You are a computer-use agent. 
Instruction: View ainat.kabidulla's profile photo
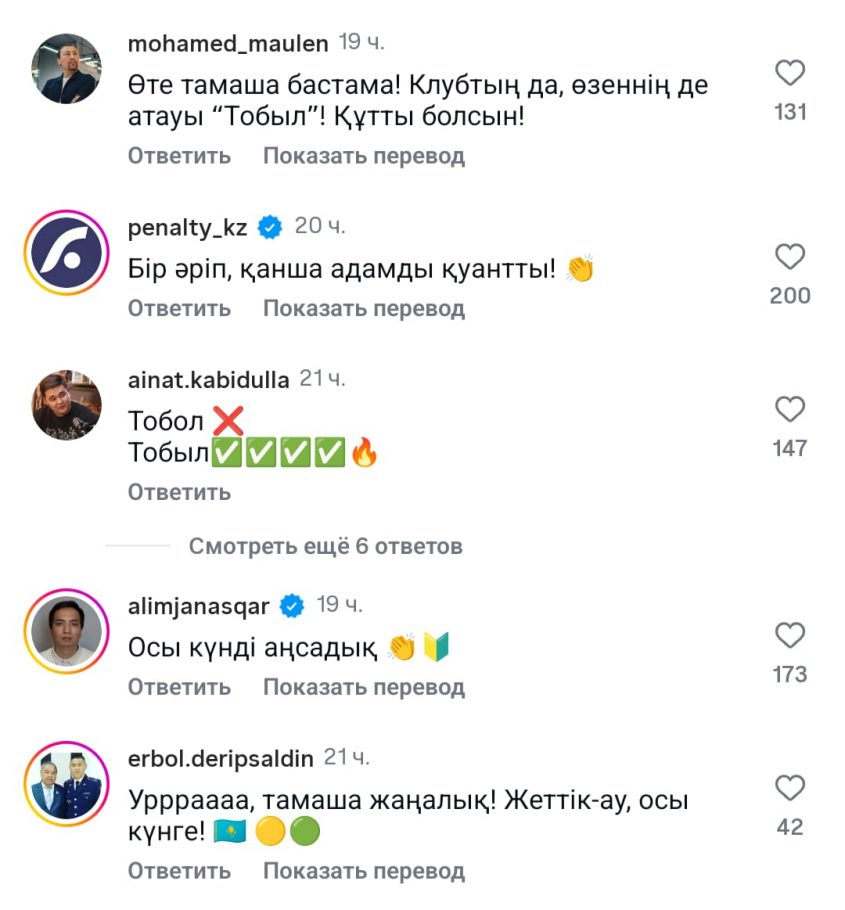coord(67,405)
